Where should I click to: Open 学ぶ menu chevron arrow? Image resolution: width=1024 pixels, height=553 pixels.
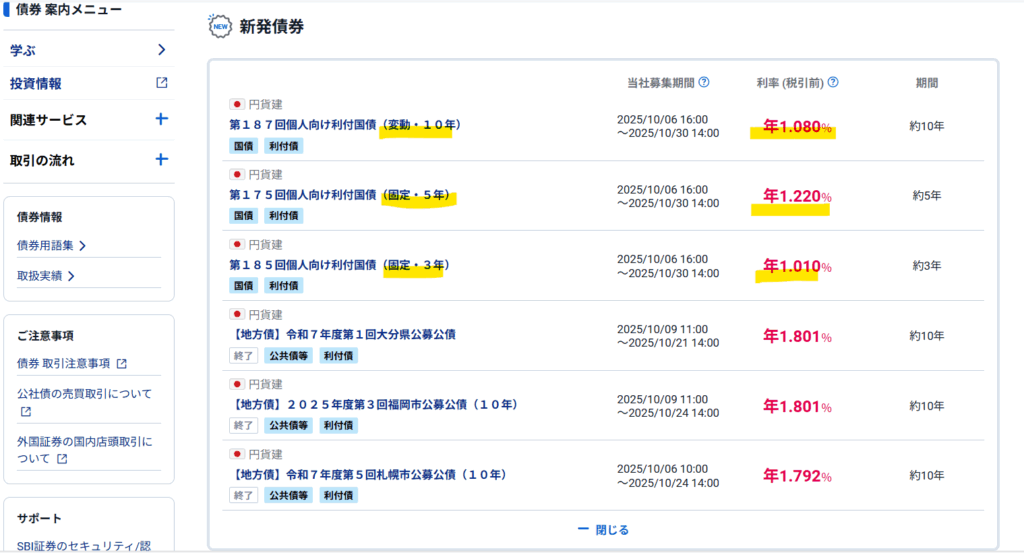point(162,50)
